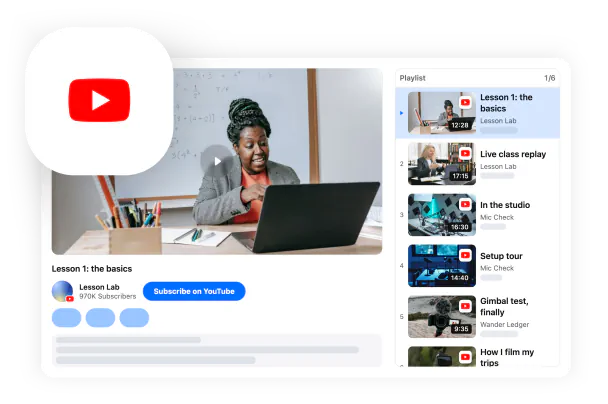The height and width of the screenshot is (404, 608).
Task: Click Mic Check under Setup tour
Action: click(x=497, y=268)
